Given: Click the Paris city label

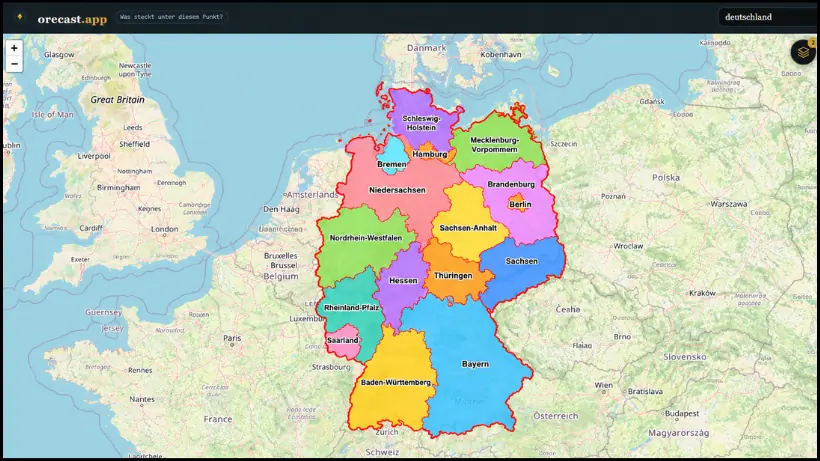Looking at the screenshot, I should [x=232, y=338].
